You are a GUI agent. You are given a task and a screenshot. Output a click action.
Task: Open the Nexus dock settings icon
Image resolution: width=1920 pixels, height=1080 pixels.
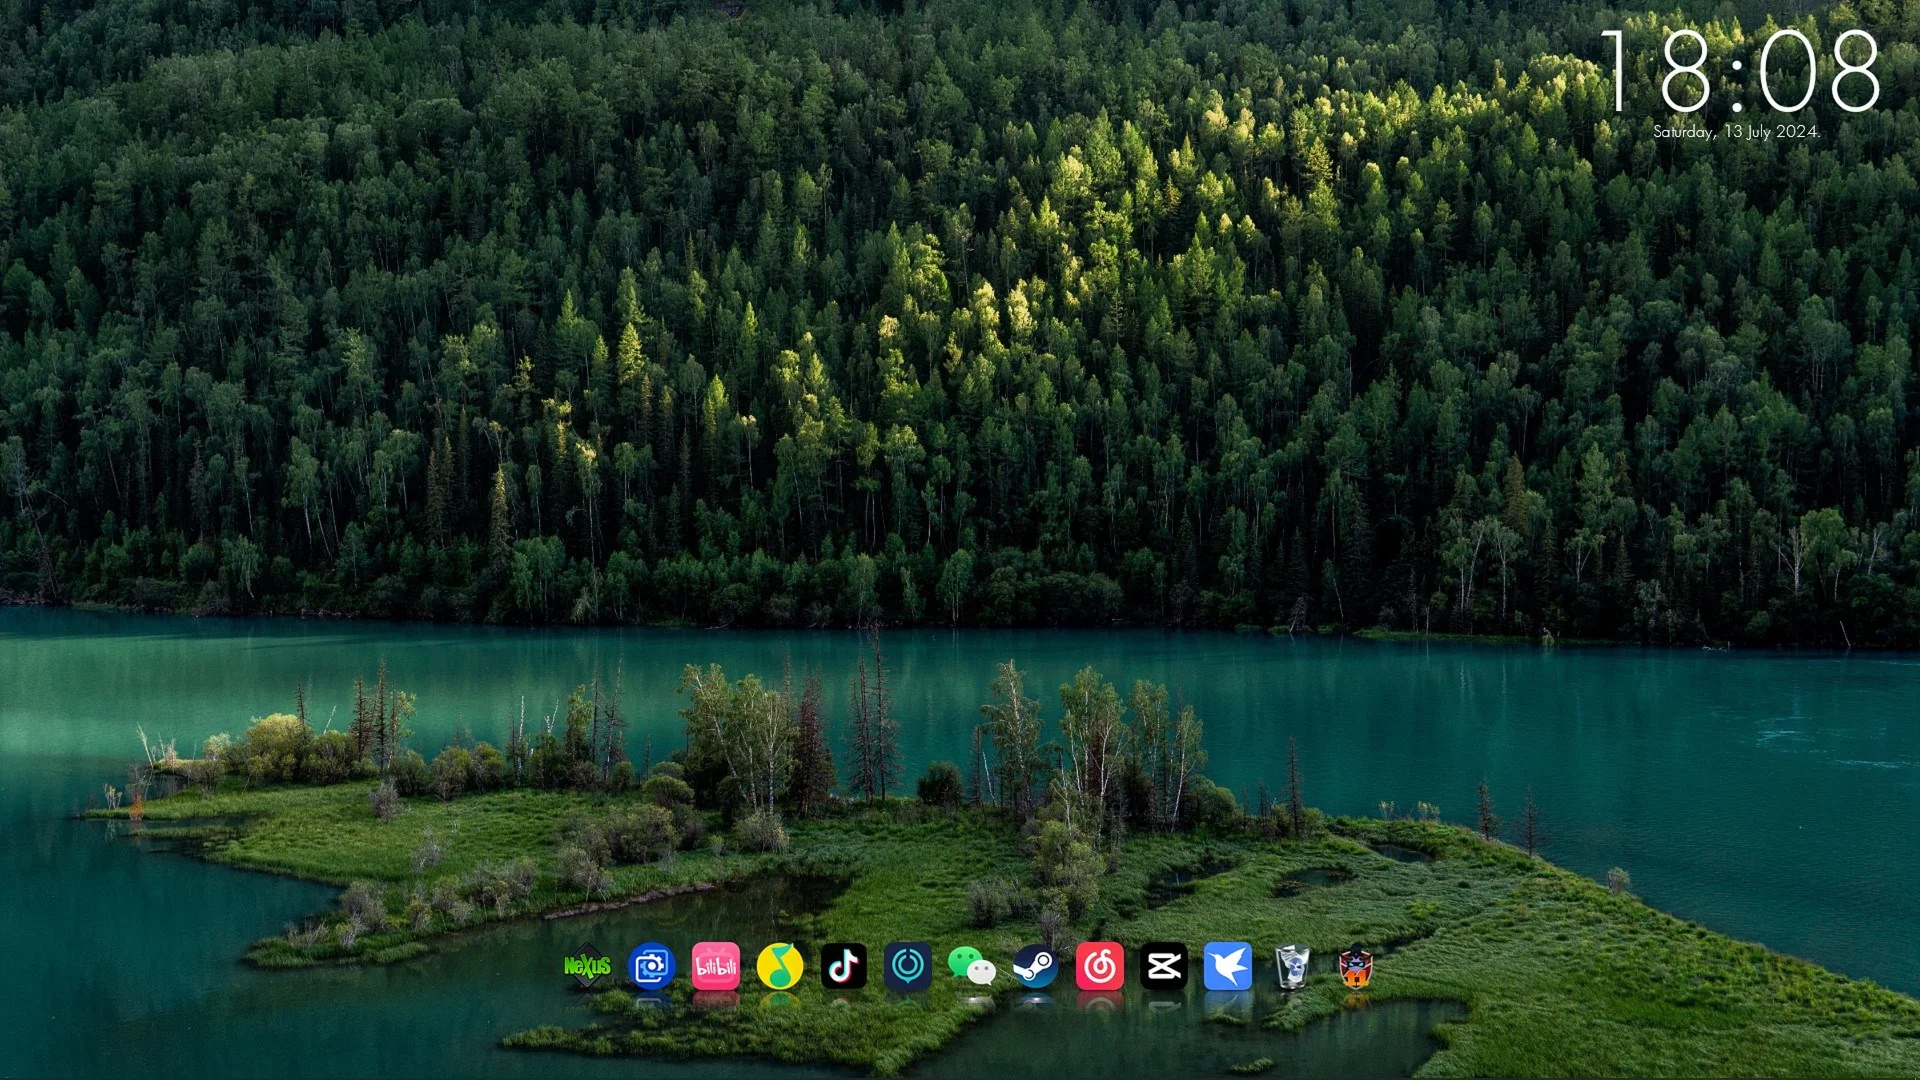point(587,966)
